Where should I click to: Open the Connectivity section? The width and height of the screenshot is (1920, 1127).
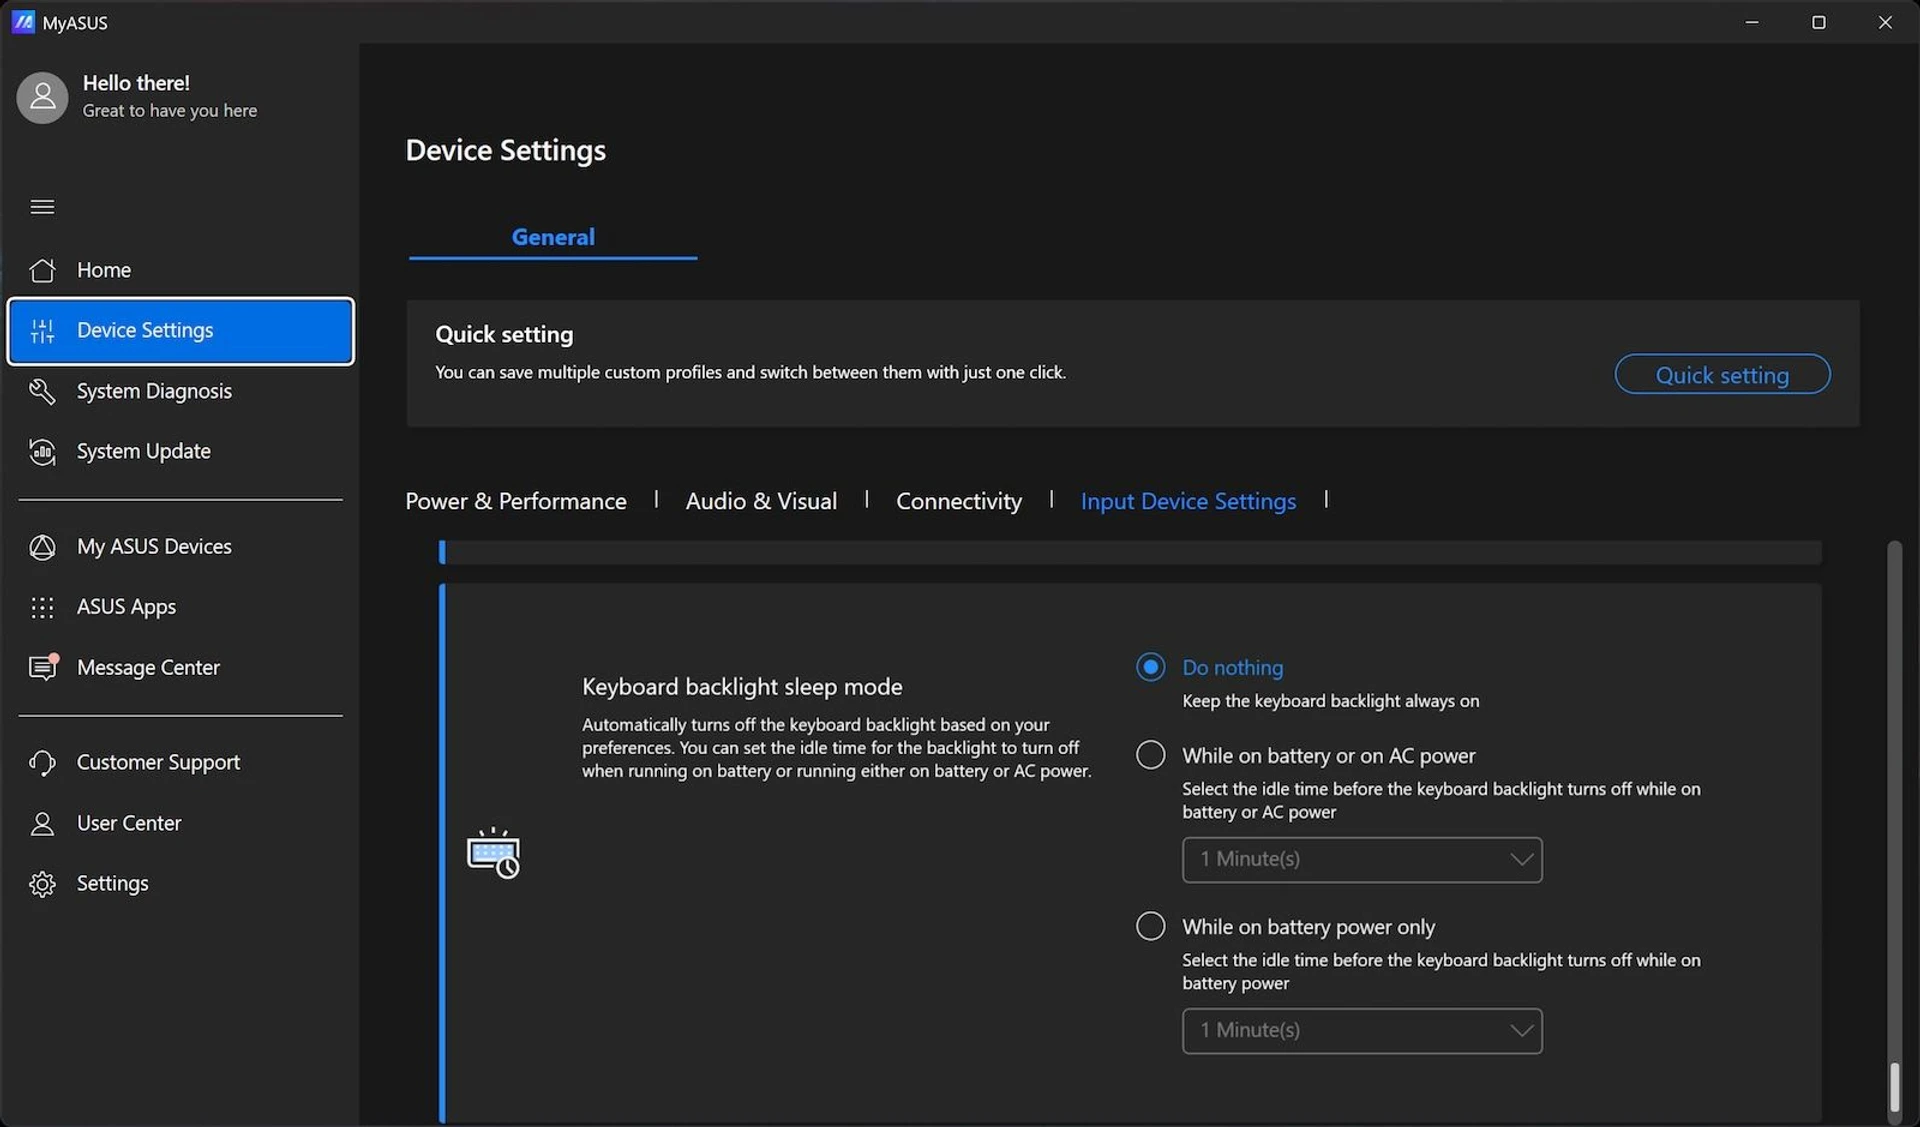(959, 501)
